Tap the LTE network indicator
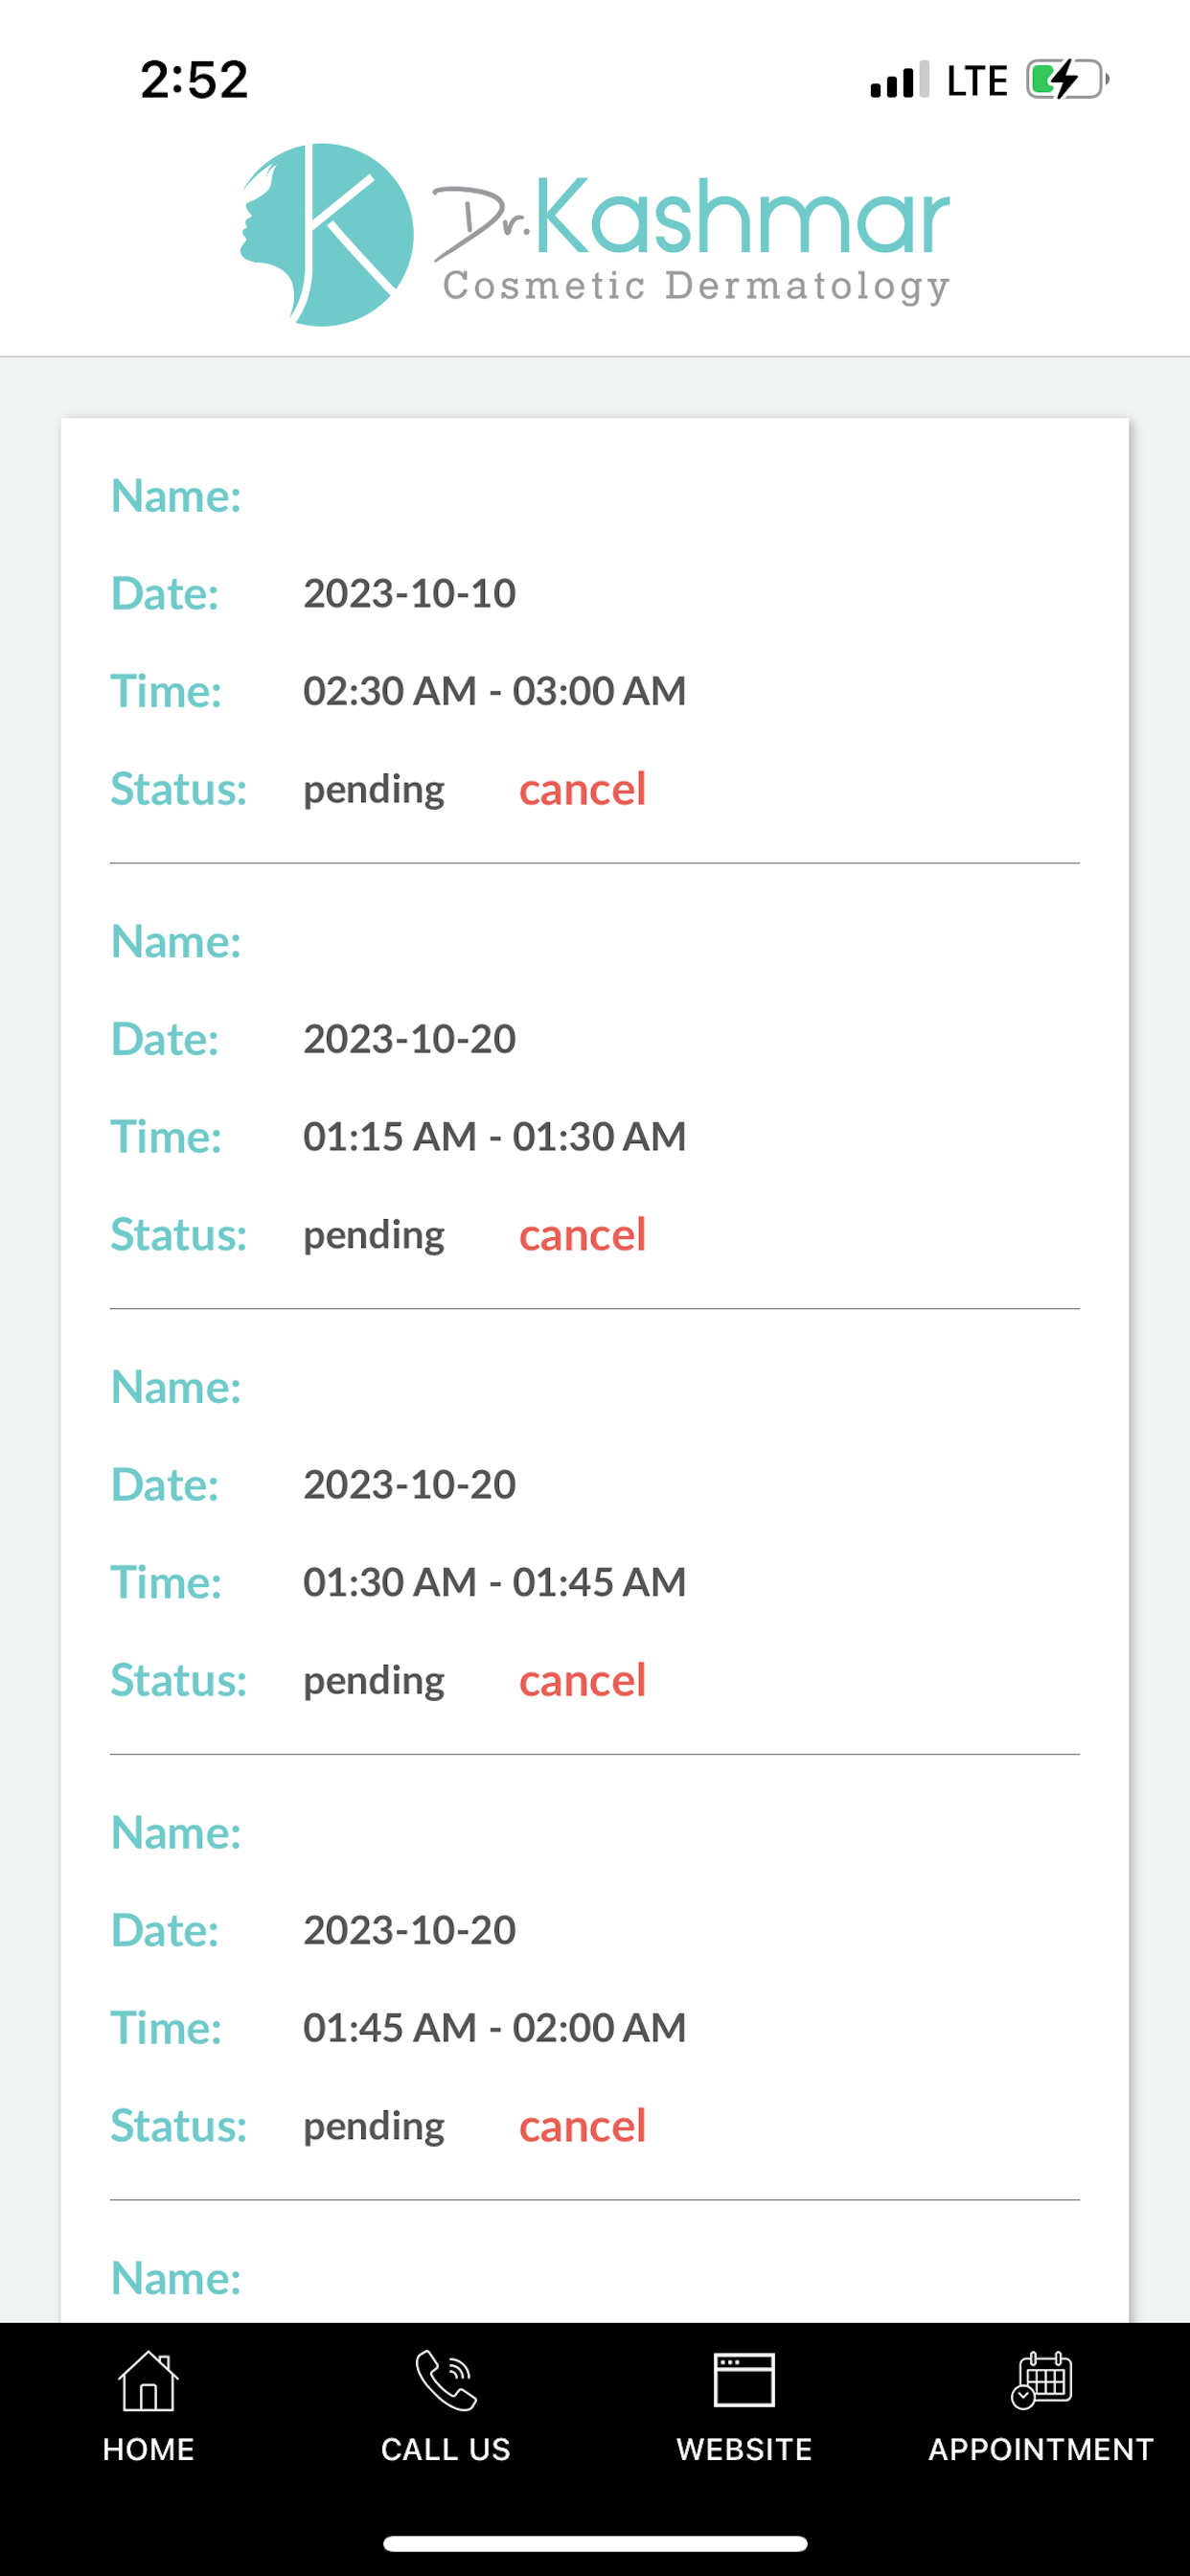The image size is (1190, 2576). [977, 81]
